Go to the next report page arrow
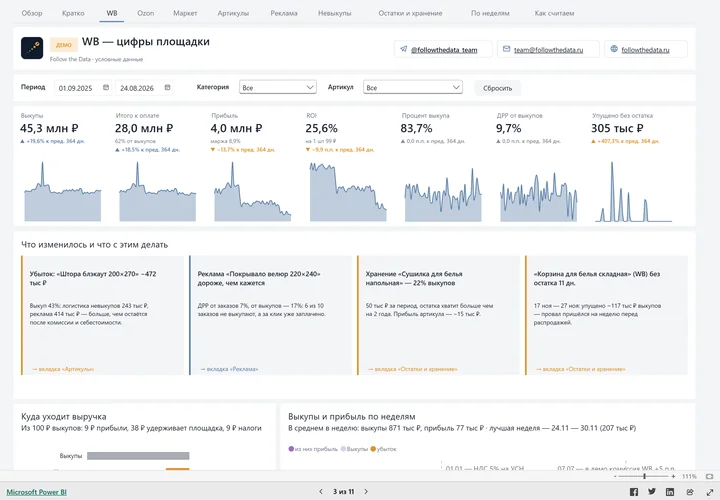Image resolution: width=720 pixels, height=500 pixels. (366, 491)
